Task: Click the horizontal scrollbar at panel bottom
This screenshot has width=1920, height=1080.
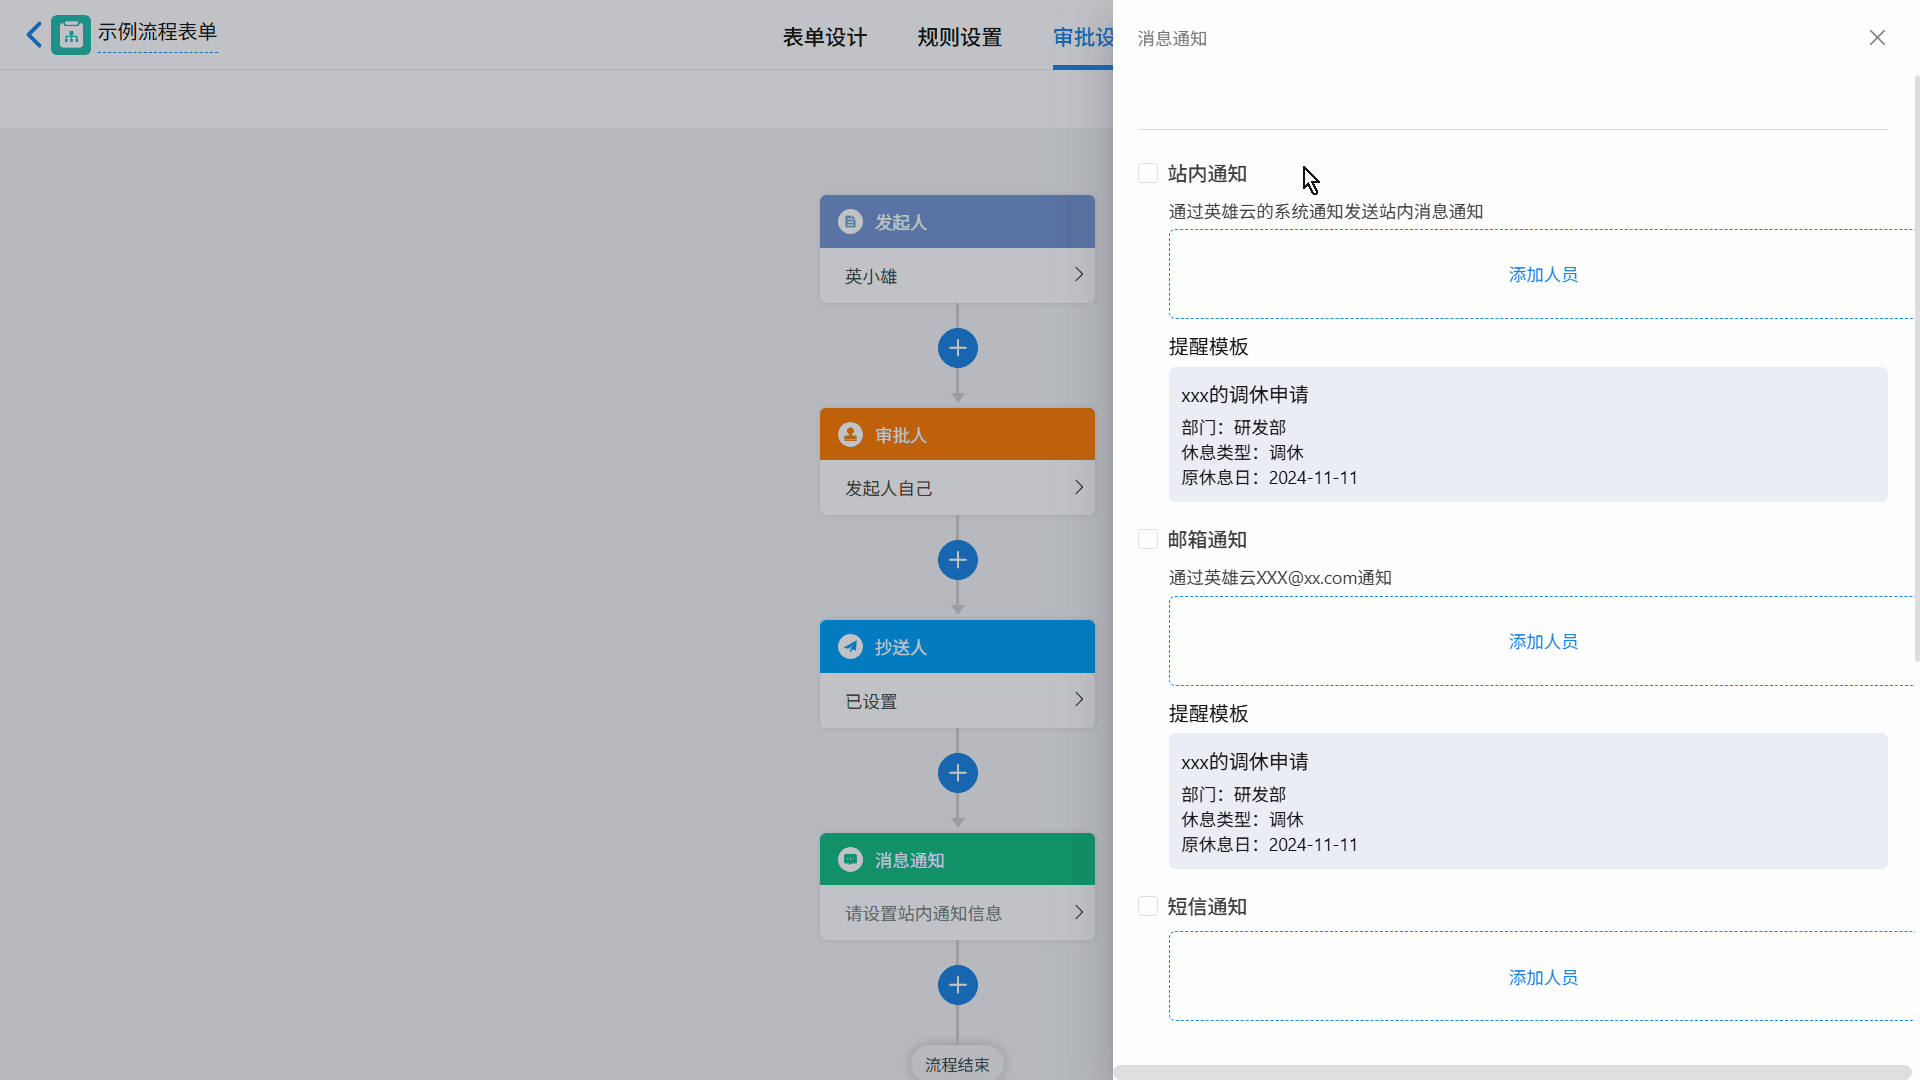Action: tap(1510, 1072)
